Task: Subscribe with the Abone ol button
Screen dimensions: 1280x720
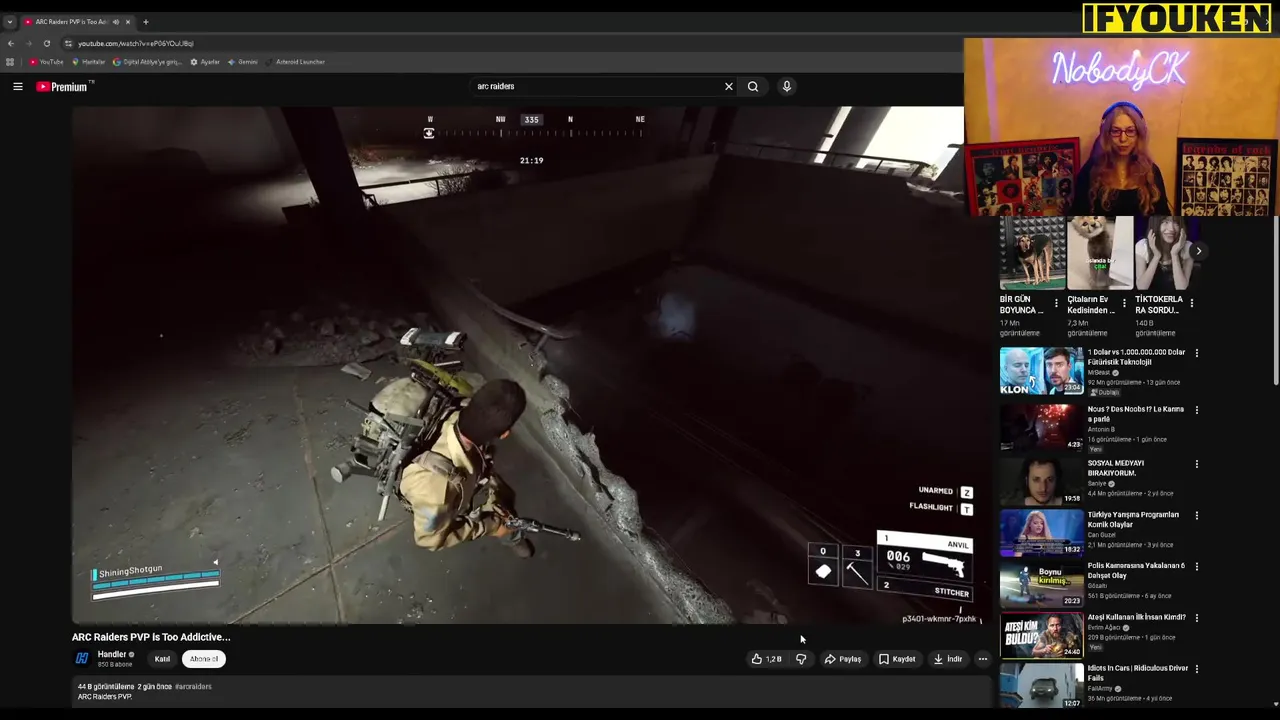Action: pyautogui.click(x=204, y=659)
